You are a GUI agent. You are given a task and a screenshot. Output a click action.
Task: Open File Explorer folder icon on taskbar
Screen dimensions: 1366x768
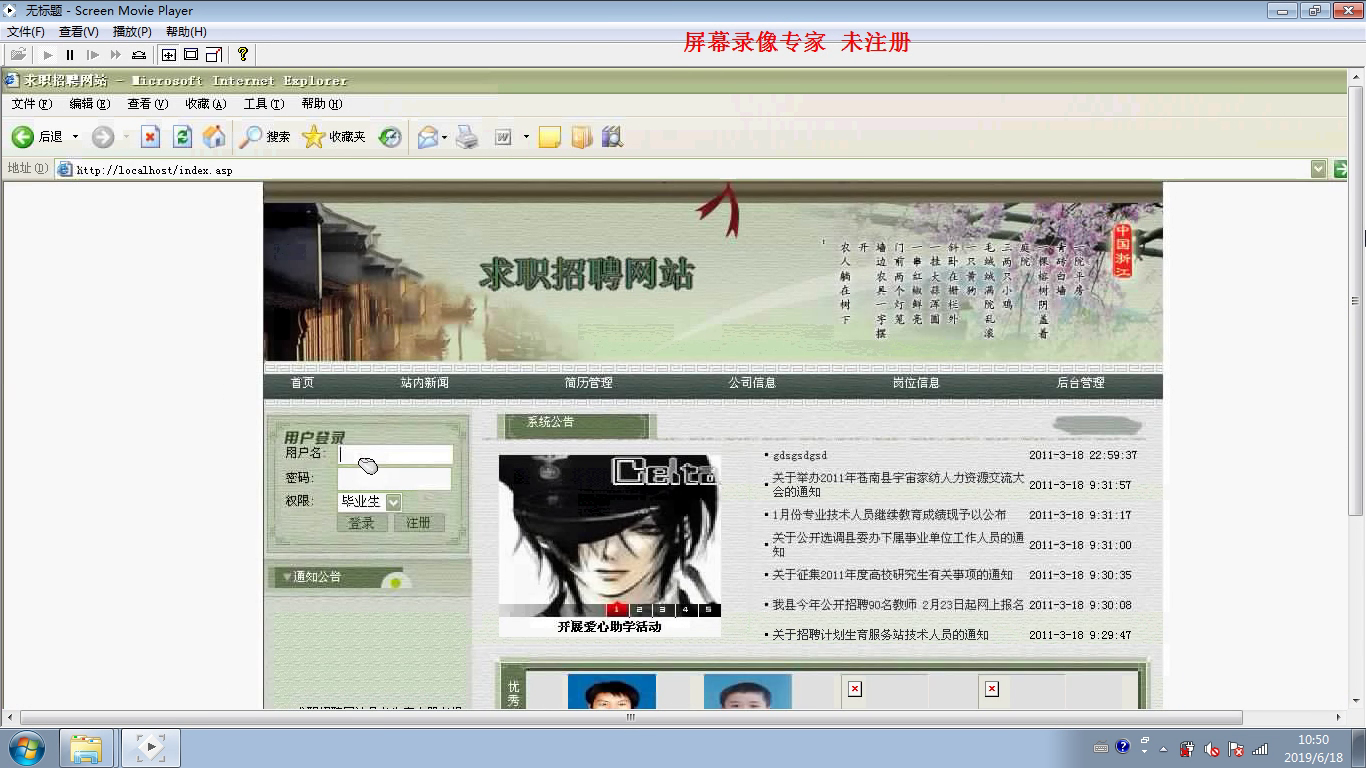click(86, 748)
